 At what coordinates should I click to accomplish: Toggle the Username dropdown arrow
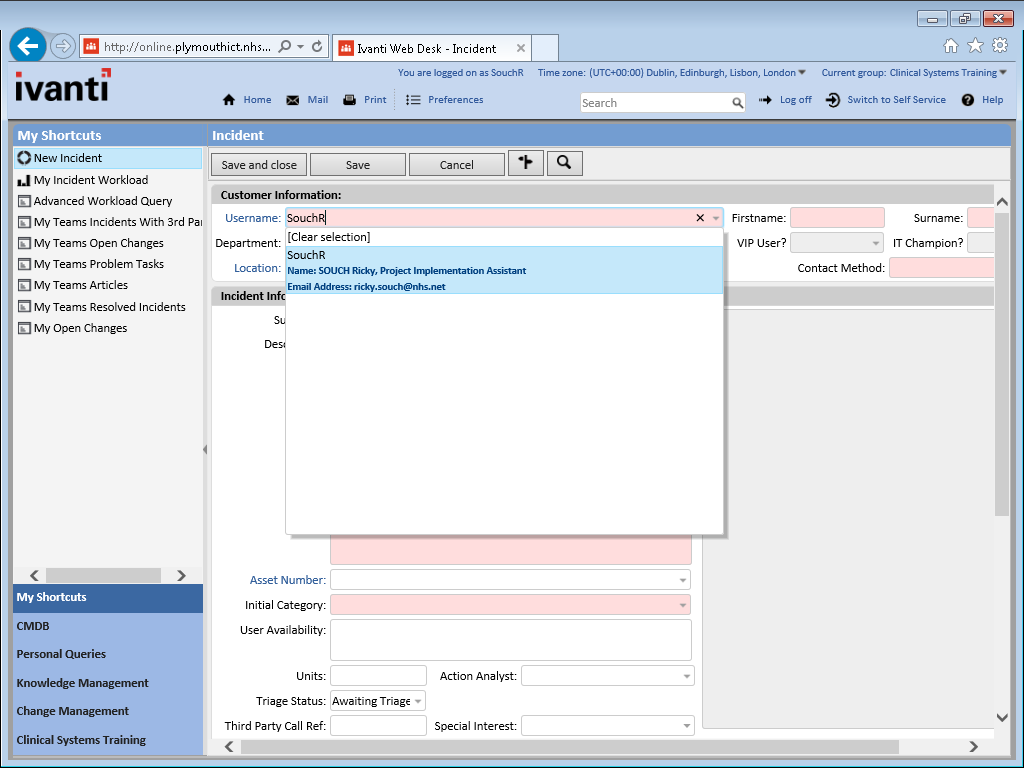pos(716,218)
